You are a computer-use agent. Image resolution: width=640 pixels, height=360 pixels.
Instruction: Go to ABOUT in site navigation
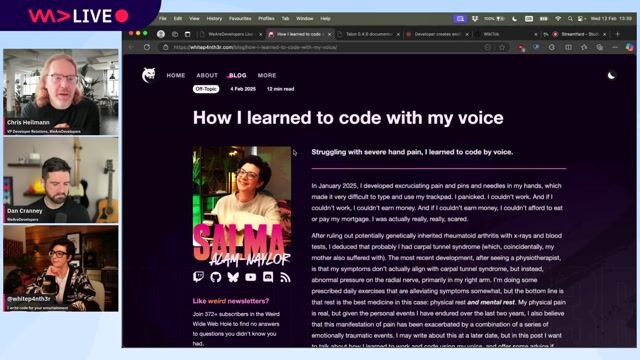207,76
